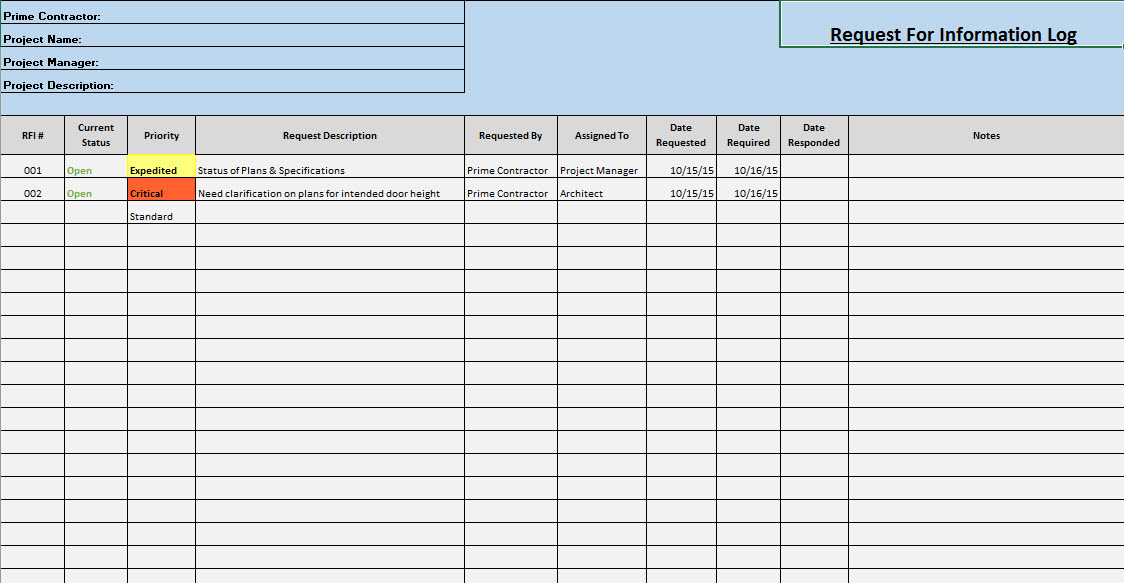The width and height of the screenshot is (1124, 583).
Task: Select the Current Status column header
Action: click(x=96, y=136)
